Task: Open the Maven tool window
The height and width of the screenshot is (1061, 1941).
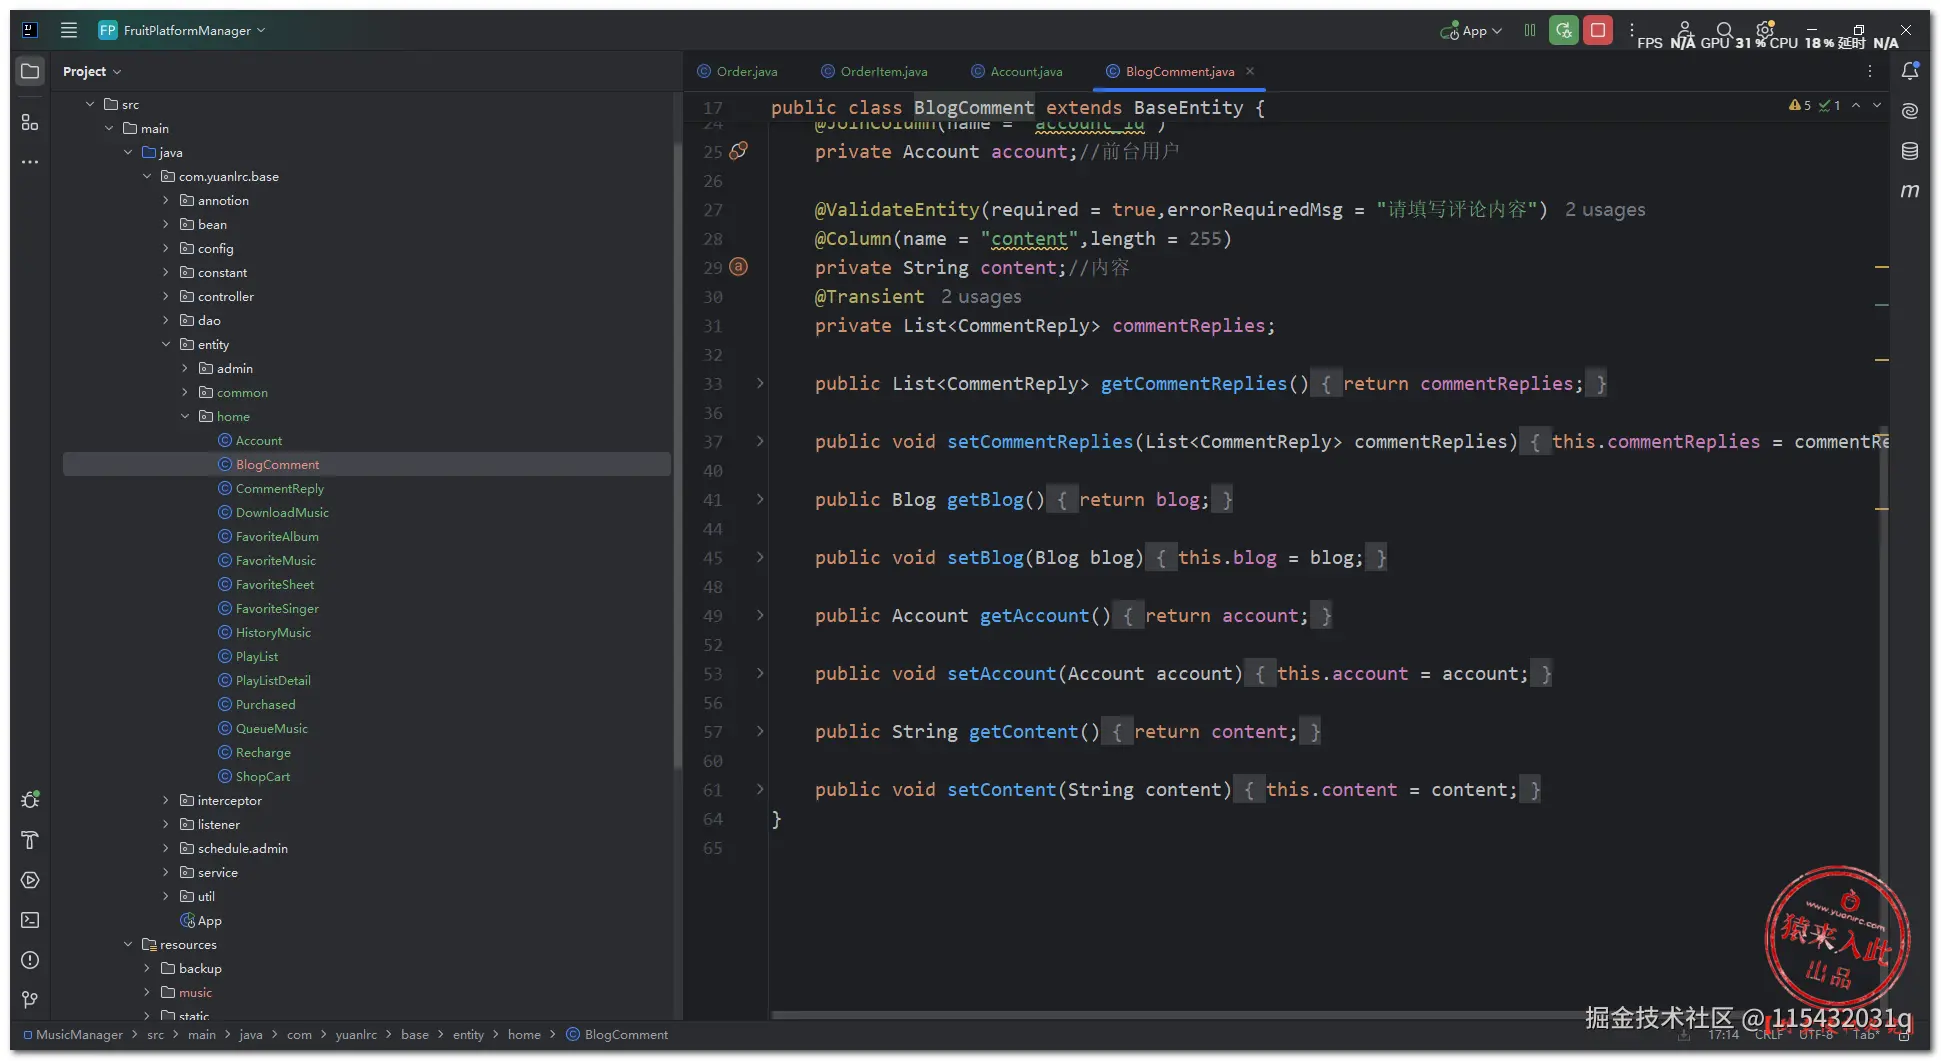Action: [x=1910, y=190]
